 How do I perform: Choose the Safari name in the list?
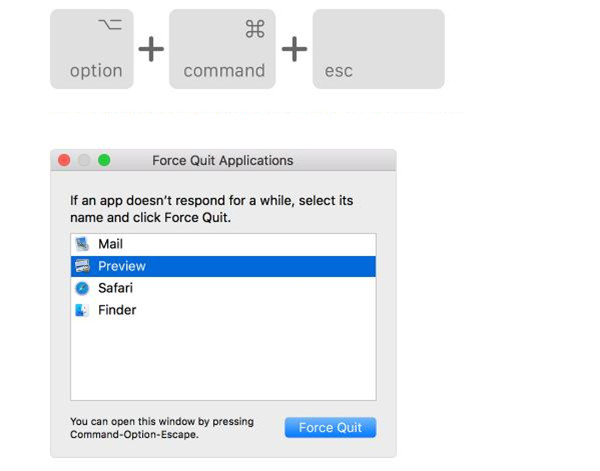pyautogui.click(x=115, y=288)
